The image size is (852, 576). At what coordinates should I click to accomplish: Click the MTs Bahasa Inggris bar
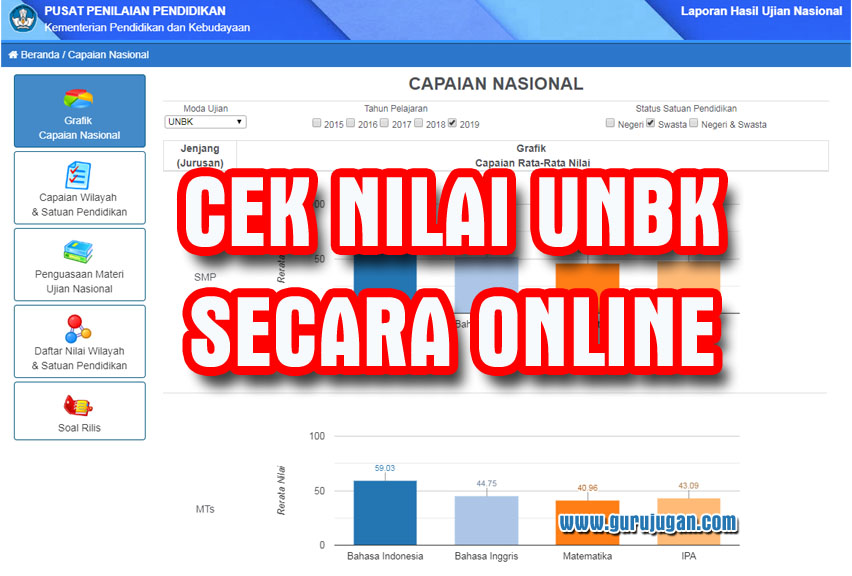pos(486,520)
